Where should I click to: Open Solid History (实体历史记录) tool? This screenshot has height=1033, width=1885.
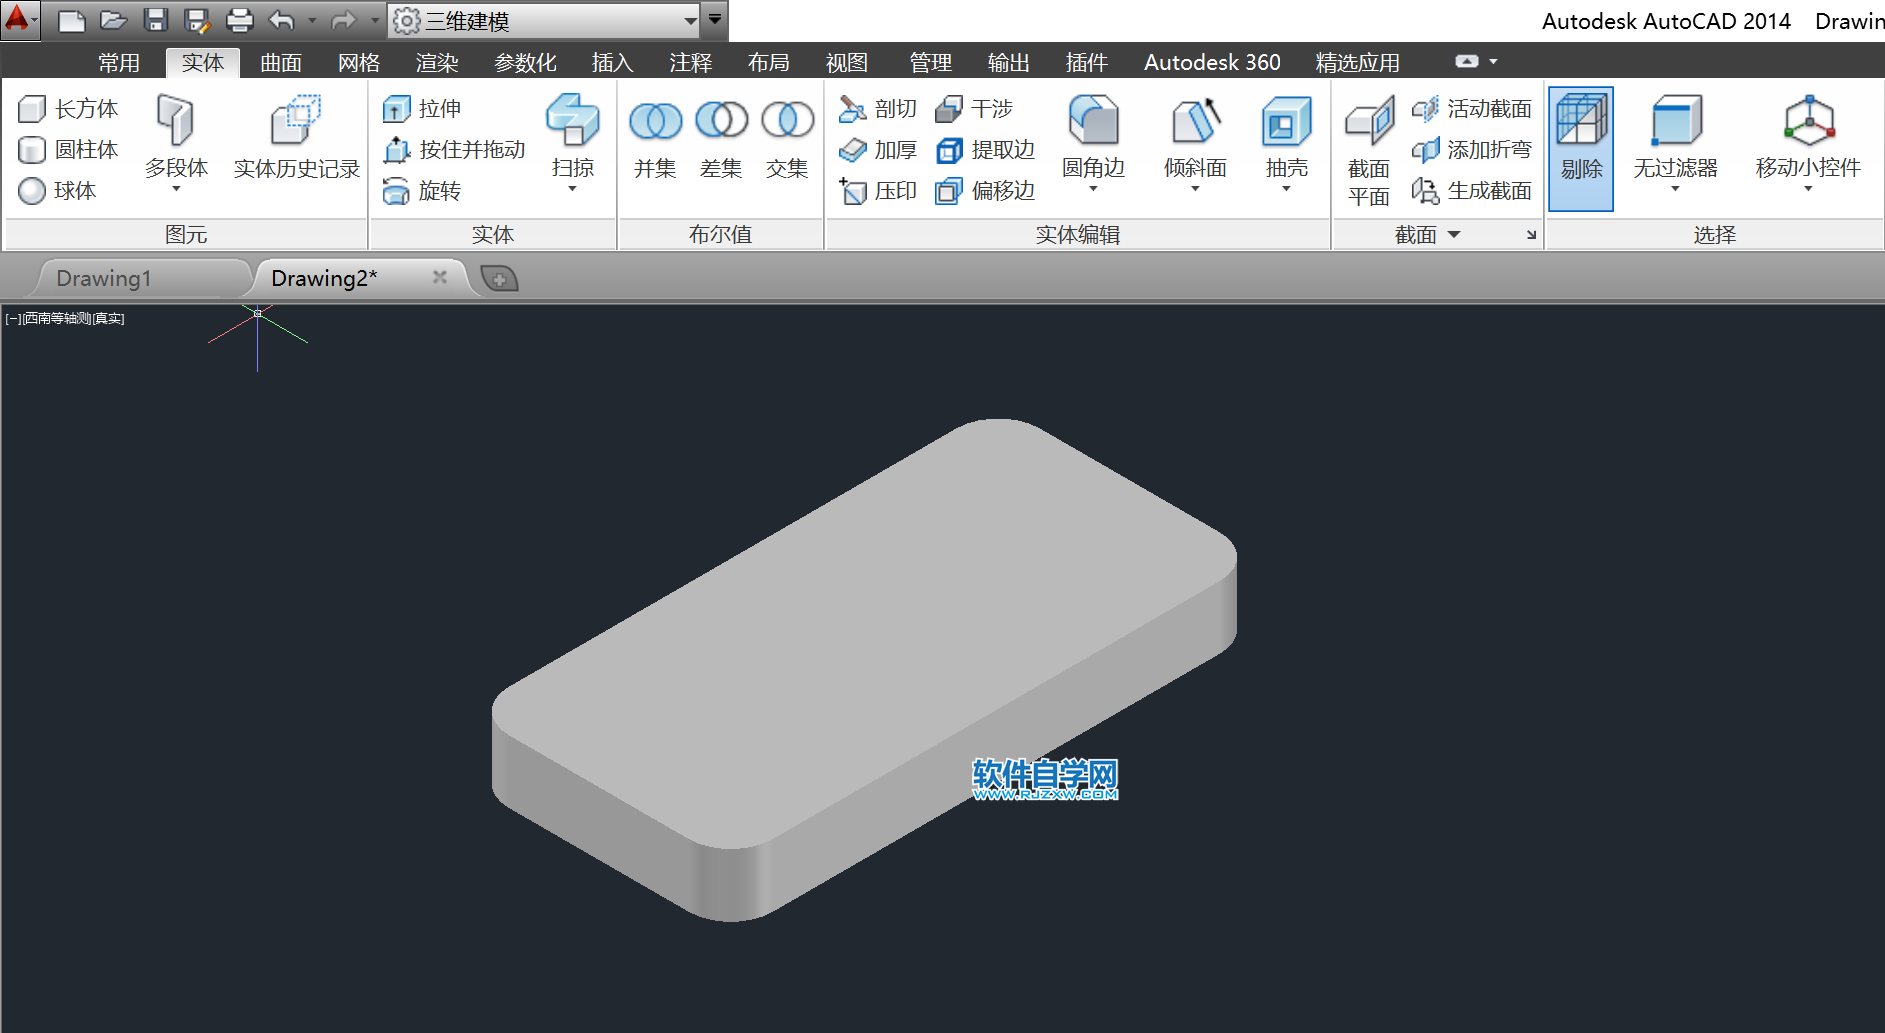click(x=296, y=138)
